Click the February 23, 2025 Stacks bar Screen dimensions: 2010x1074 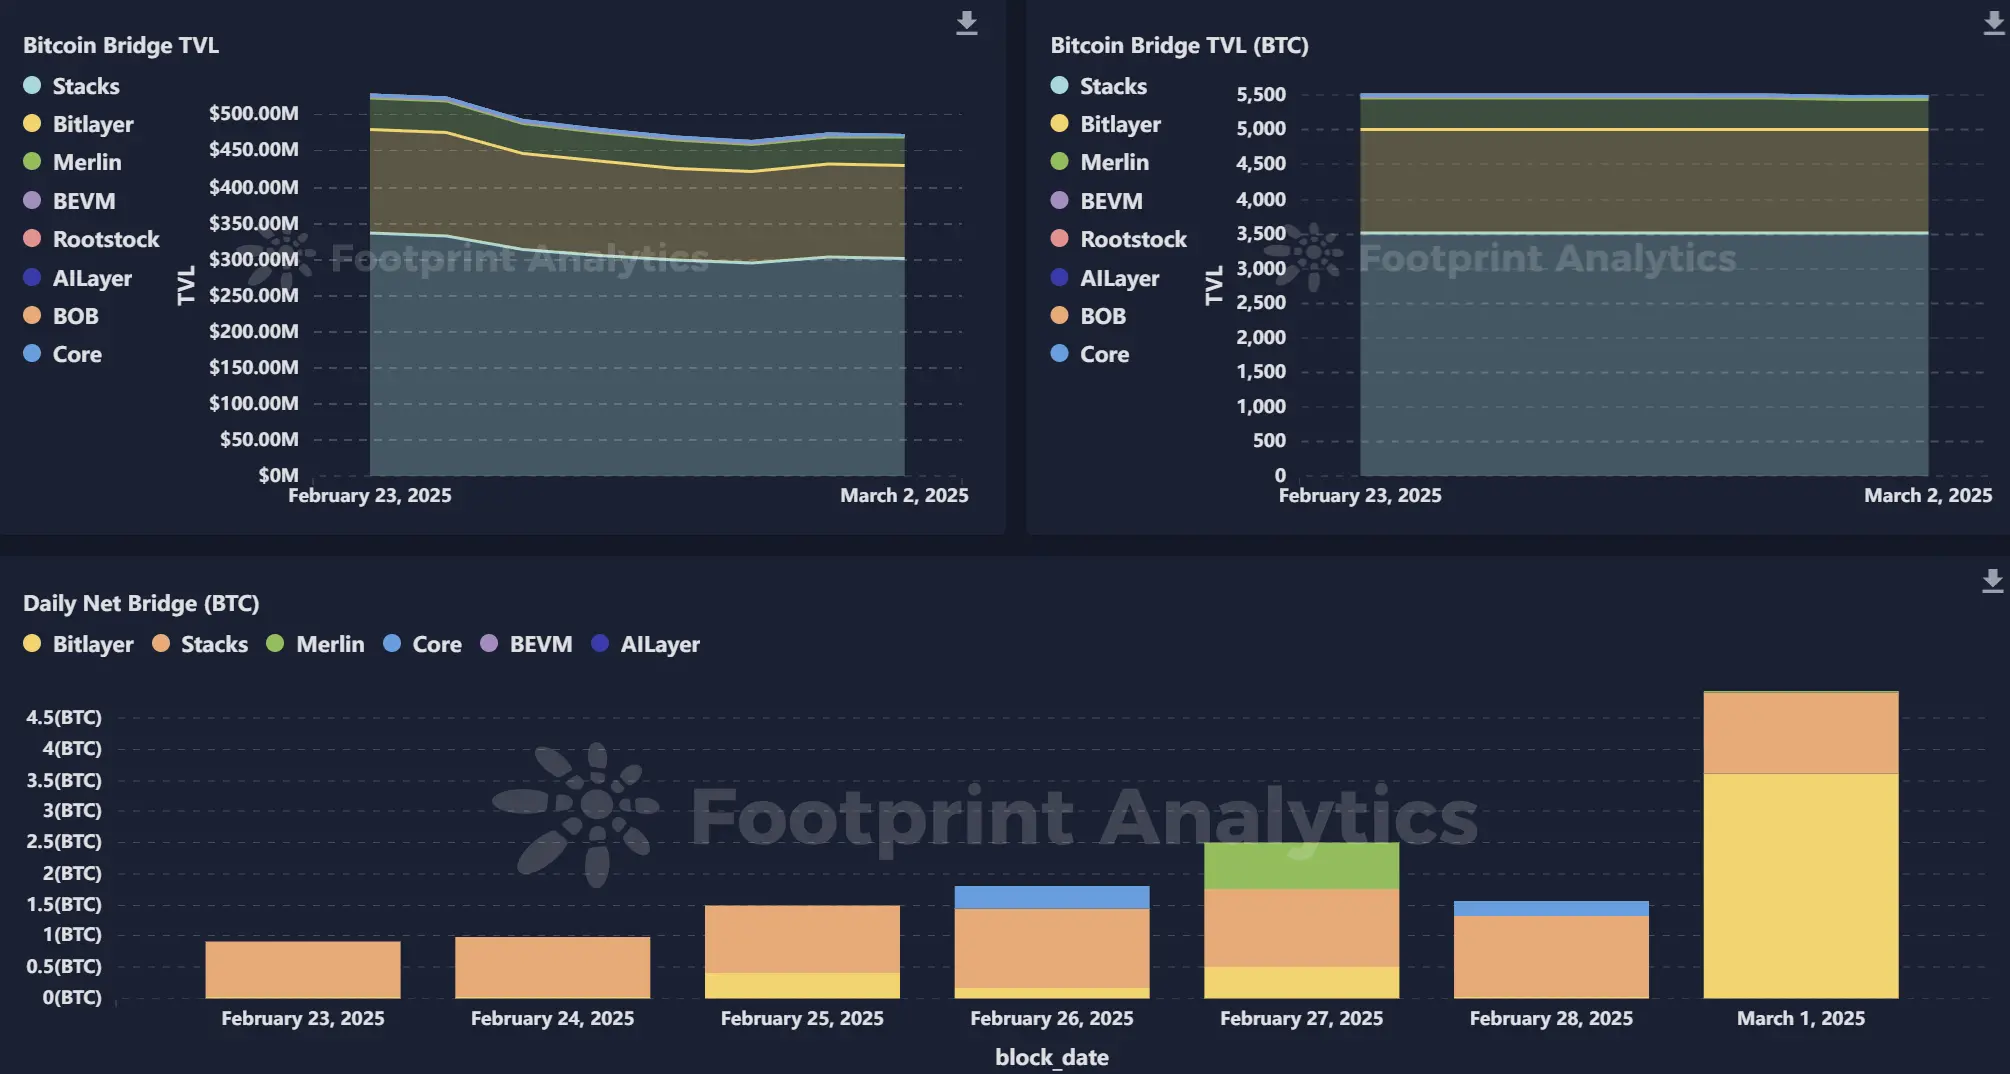[303, 969]
